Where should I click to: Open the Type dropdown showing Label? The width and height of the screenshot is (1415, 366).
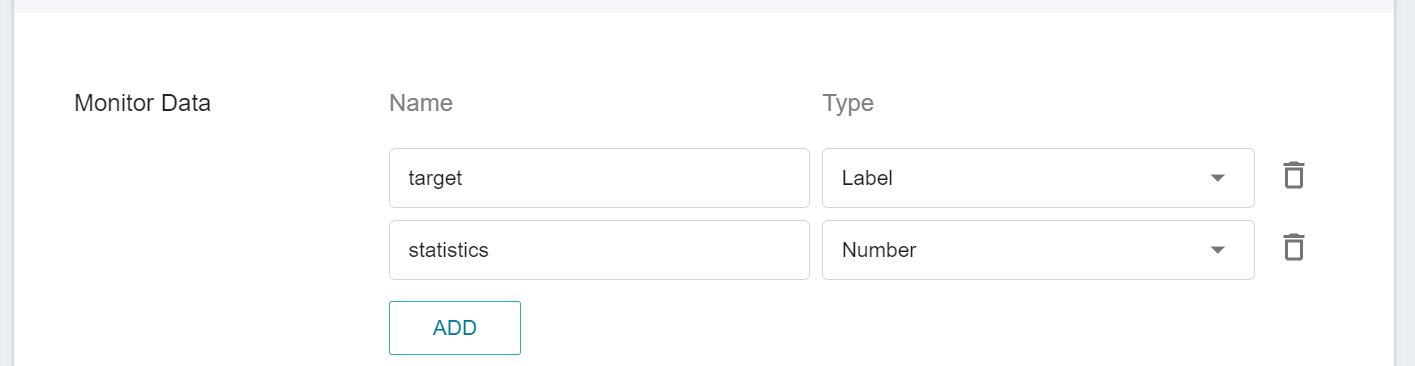click(1038, 178)
